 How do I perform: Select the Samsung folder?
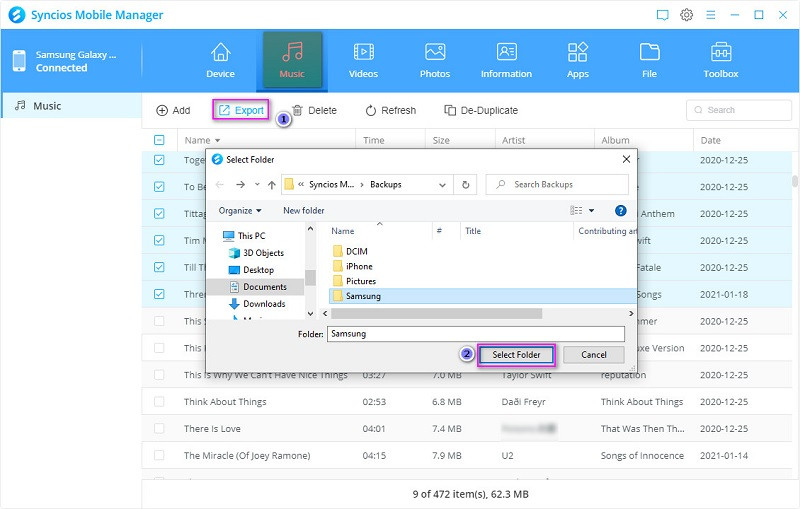482,296
